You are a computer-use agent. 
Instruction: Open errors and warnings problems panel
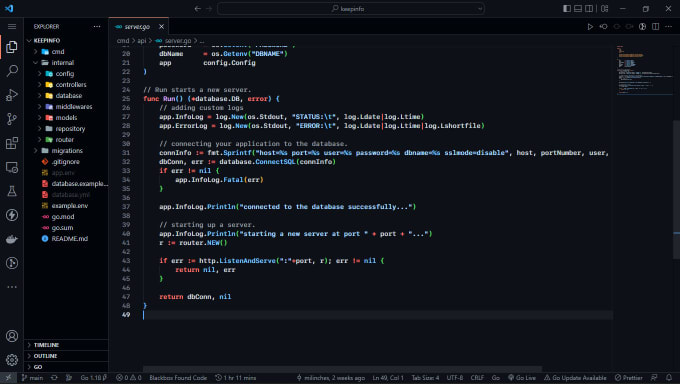[x=129, y=378]
